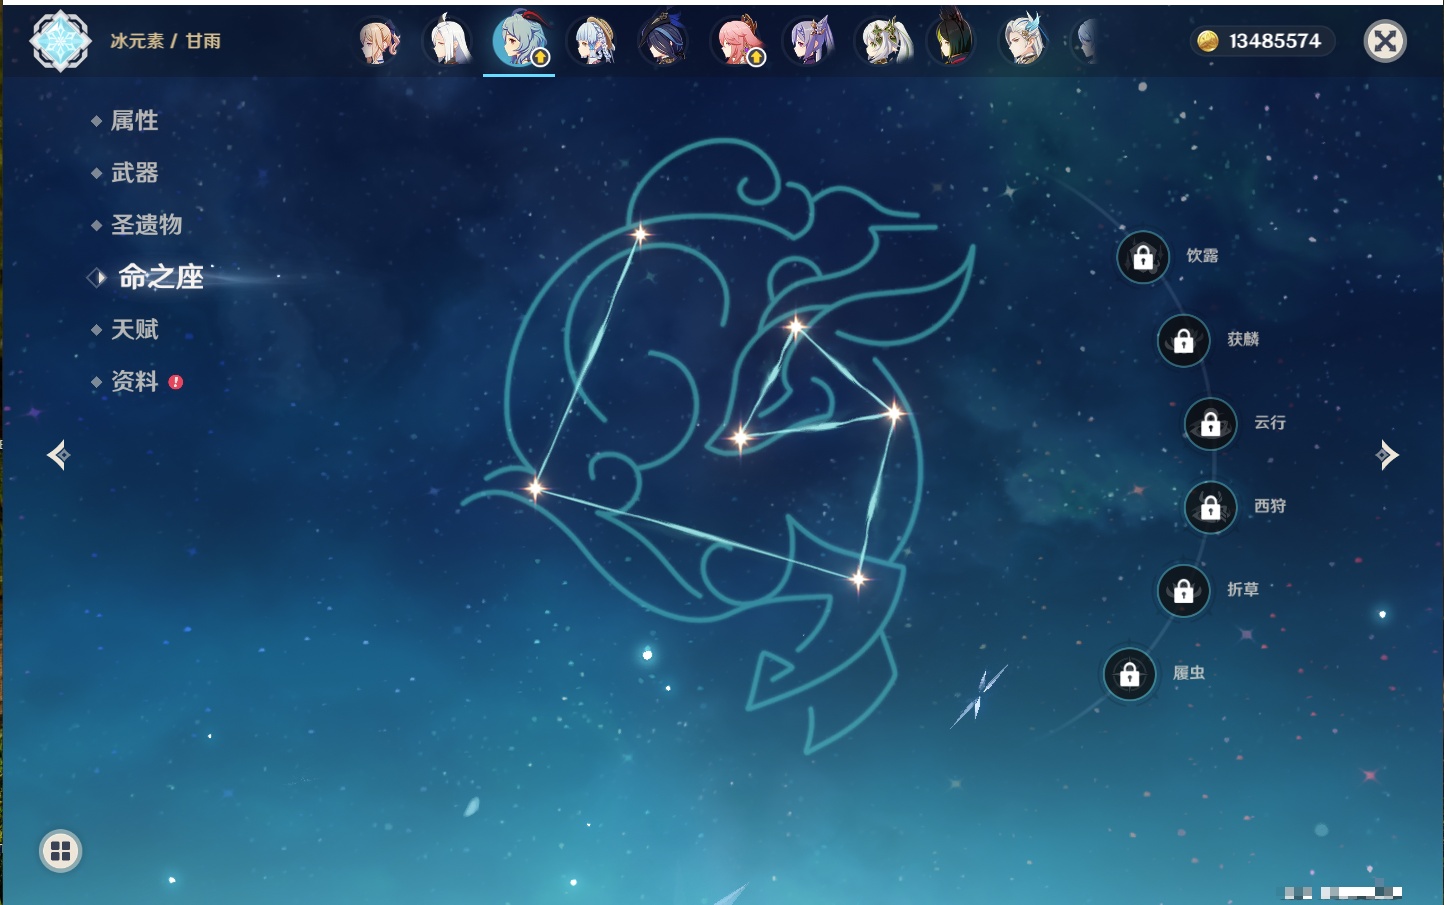Click the 冰元素 / 甘雨 title text
Viewport: 1444px width, 905px height.
coord(165,41)
